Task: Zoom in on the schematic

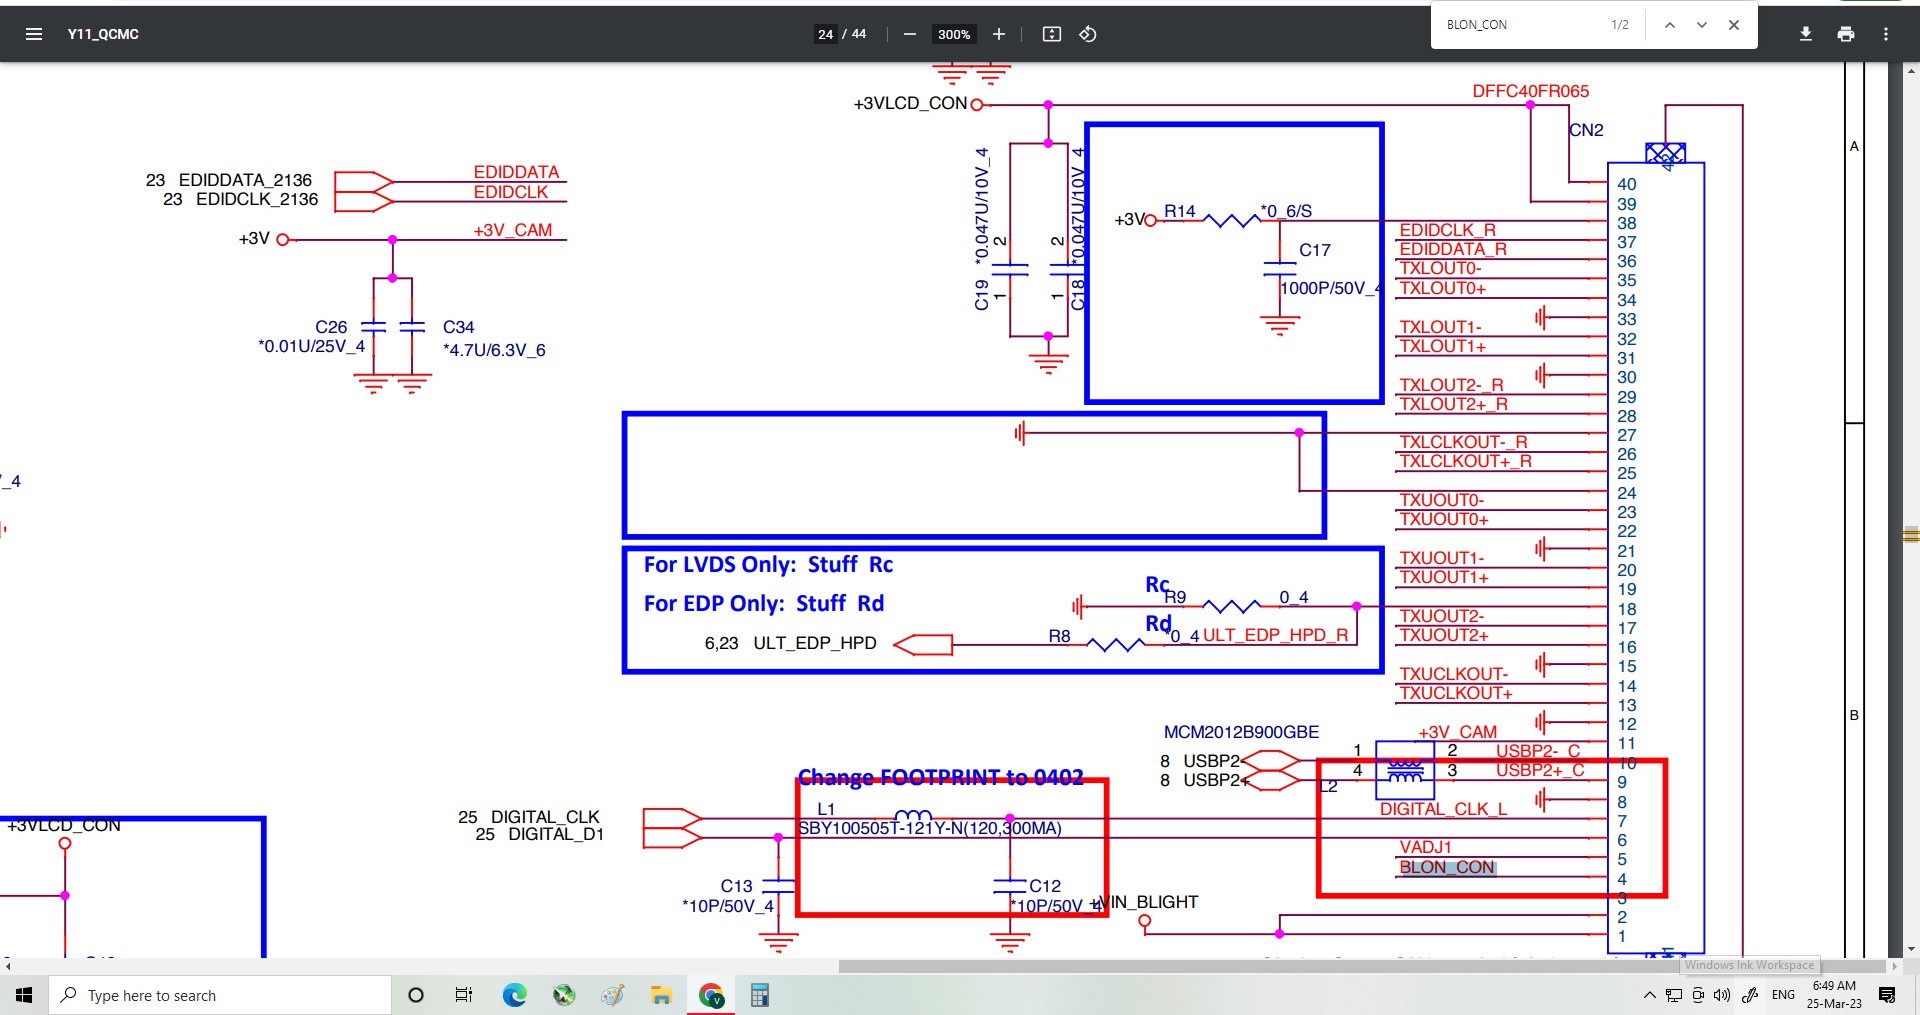Action: point(998,34)
